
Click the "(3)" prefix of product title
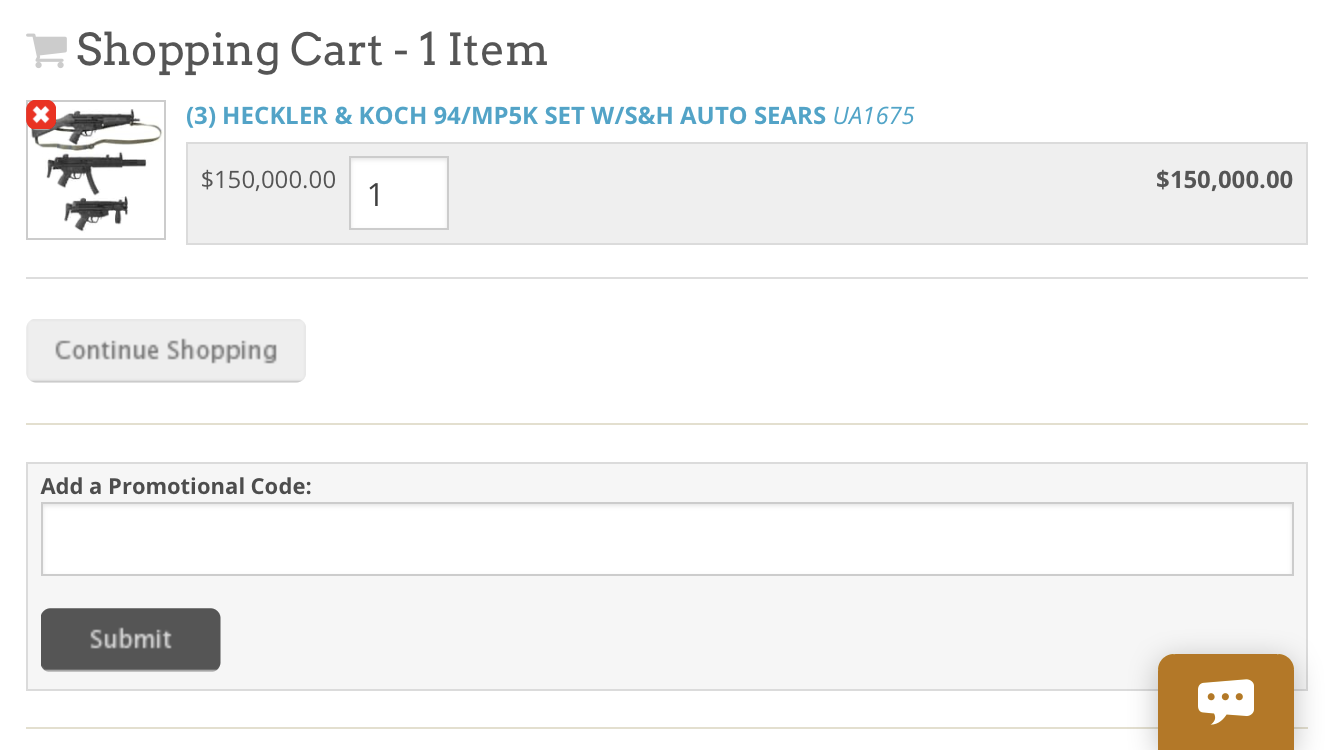point(201,116)
